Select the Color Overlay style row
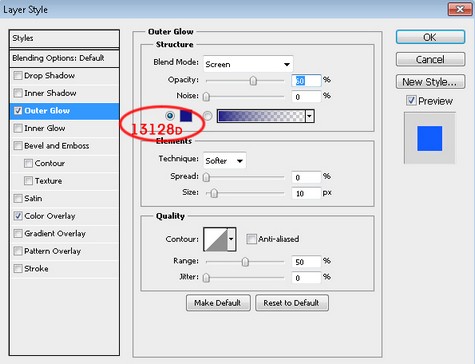Image resolution: width=475 pixels, height=364 pixels. [64, 216]
